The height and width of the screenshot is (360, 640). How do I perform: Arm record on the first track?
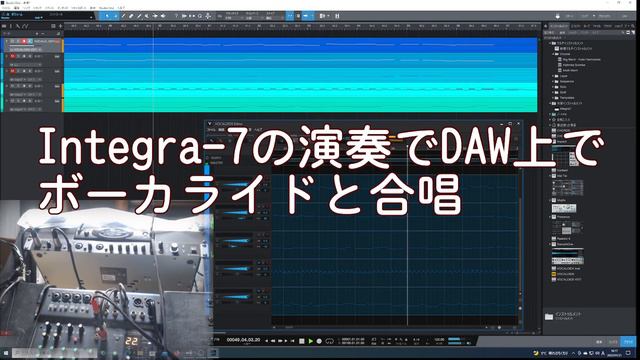pos(24,41)
